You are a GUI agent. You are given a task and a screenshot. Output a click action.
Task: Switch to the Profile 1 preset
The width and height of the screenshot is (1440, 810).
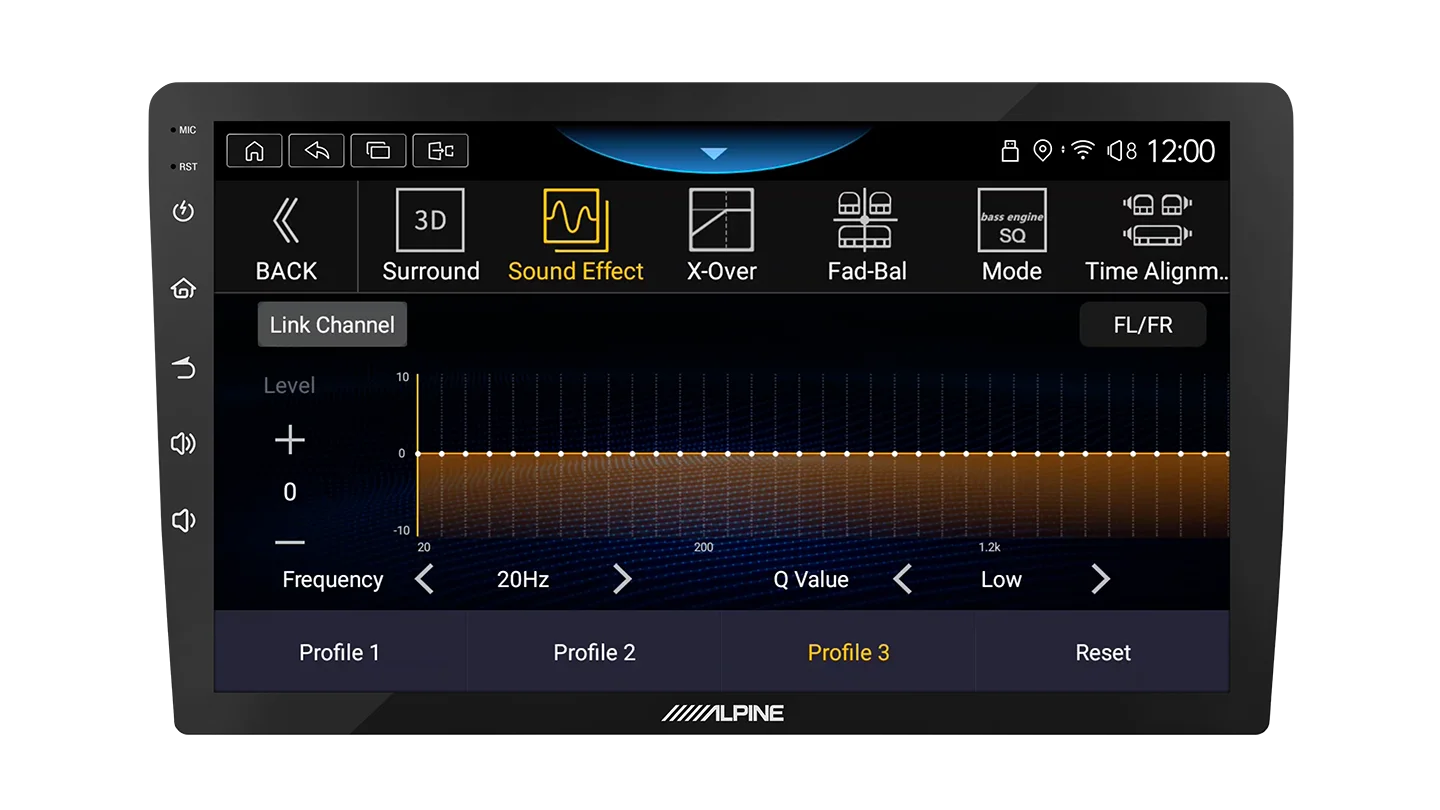pyautogui.click(x=340, y=652)
